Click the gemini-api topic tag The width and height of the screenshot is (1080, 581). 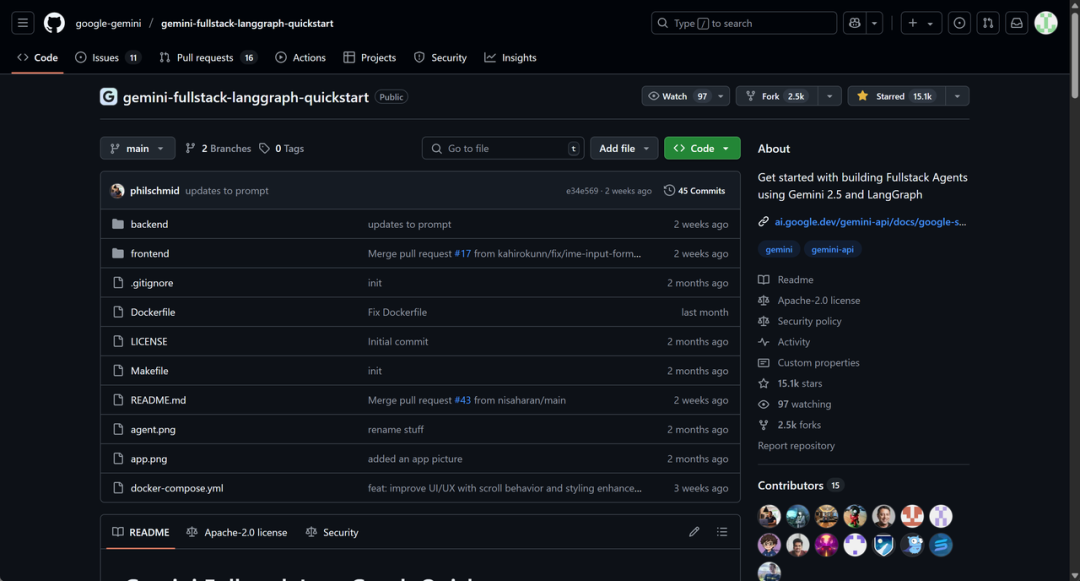tap(832, 249)
